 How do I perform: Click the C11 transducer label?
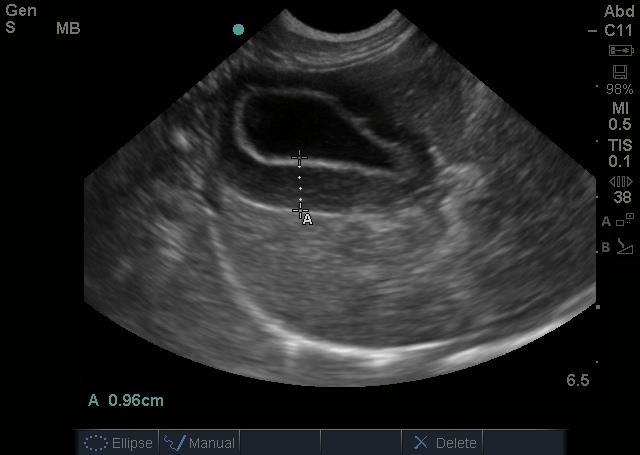point(619,31)
